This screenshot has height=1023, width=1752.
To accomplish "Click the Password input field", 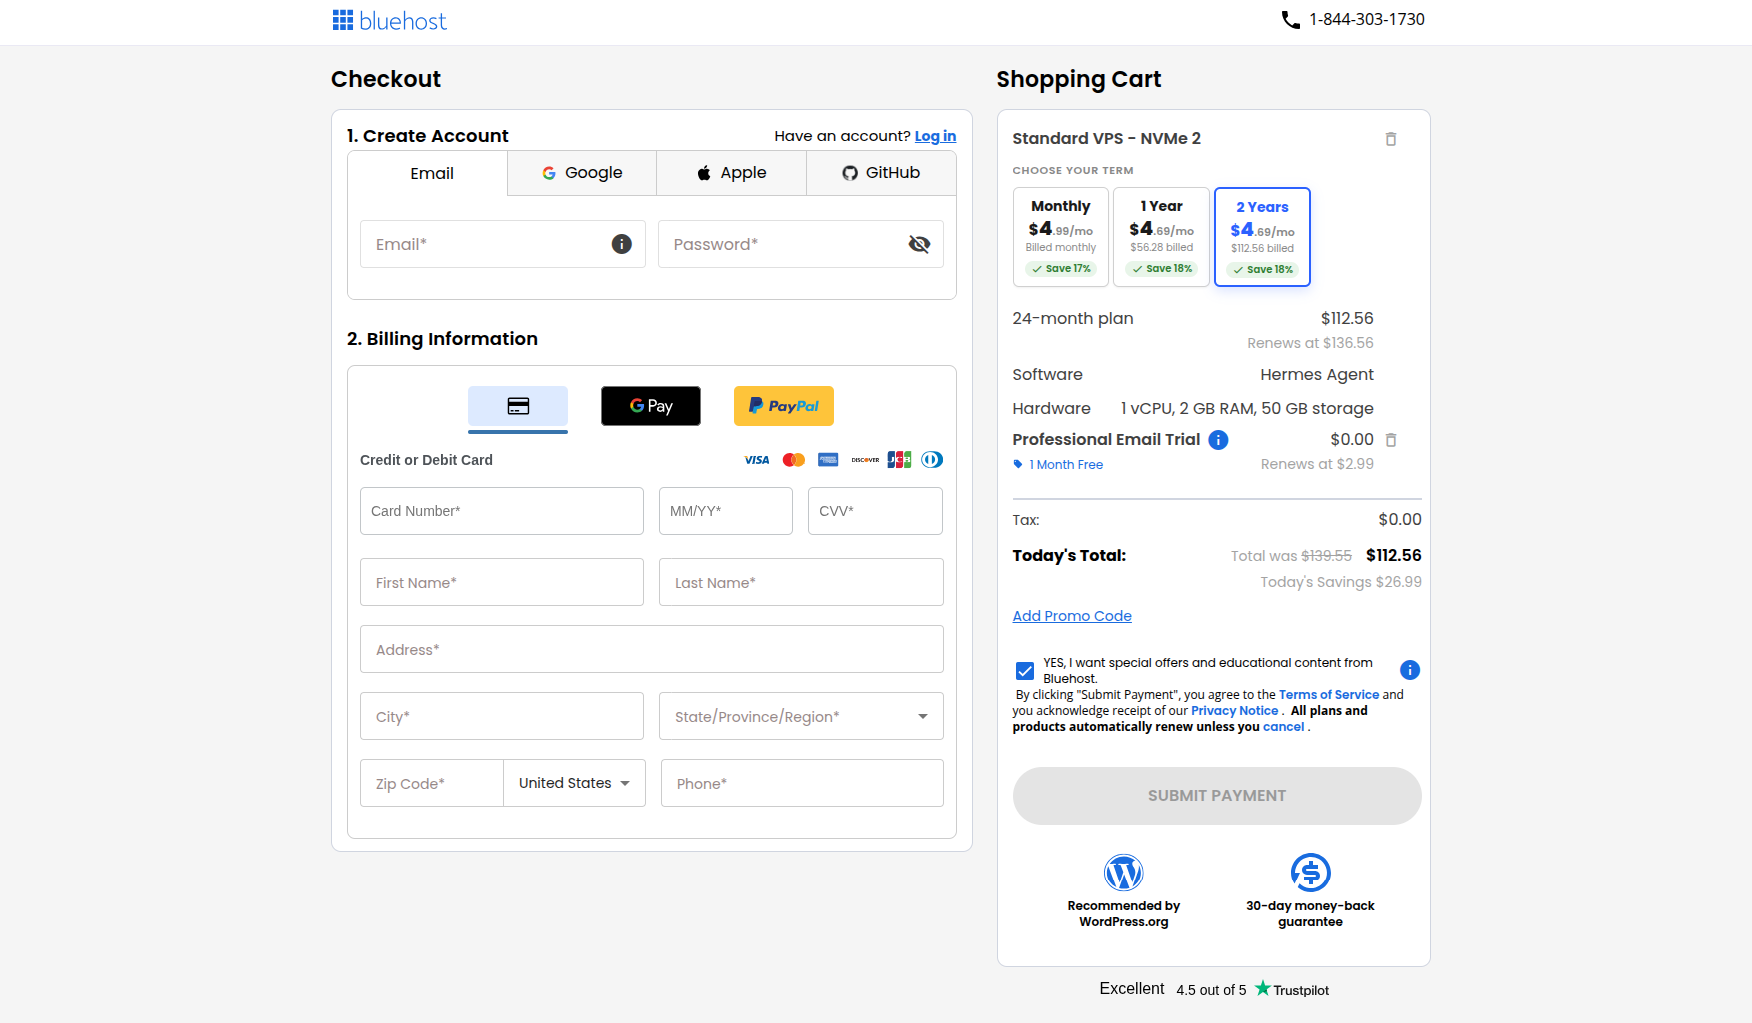I will coord(801,244).
